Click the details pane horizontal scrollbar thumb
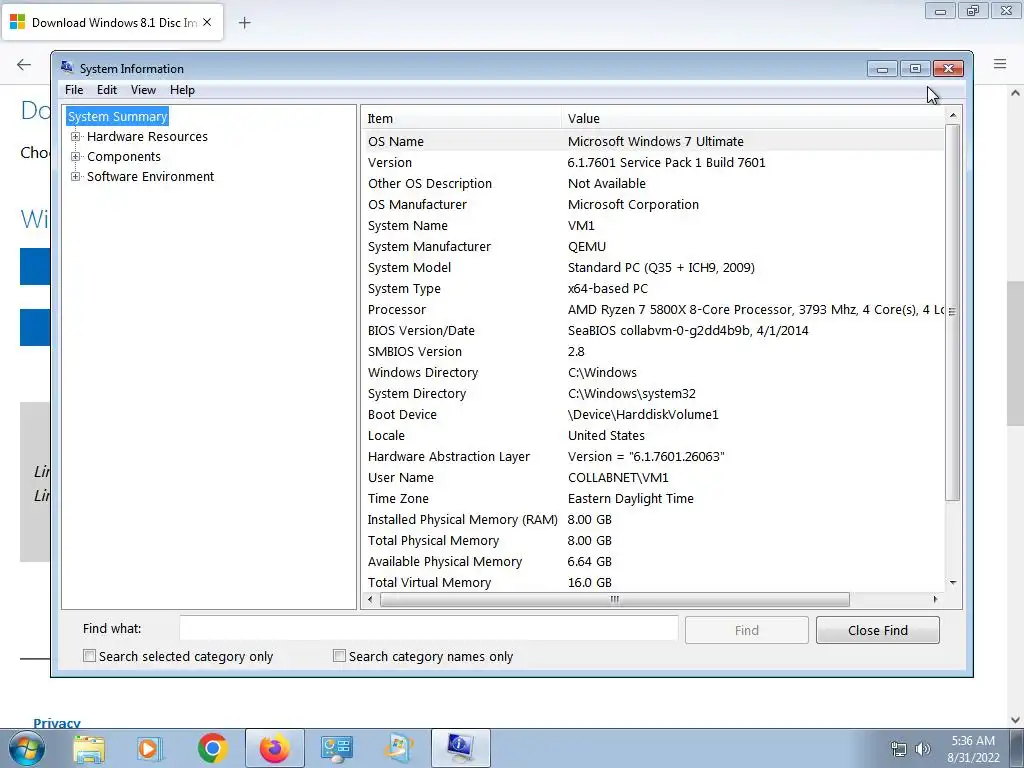 pos(615,600)
